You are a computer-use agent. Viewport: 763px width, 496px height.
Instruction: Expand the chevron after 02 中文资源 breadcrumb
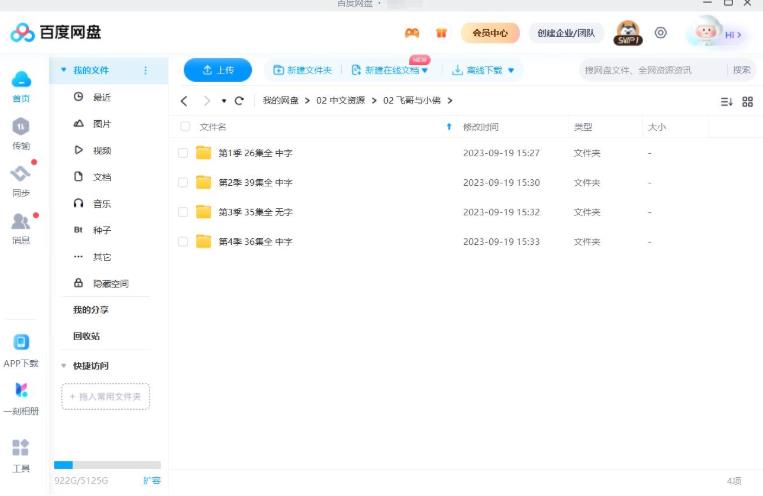click(x=374, y=100)
